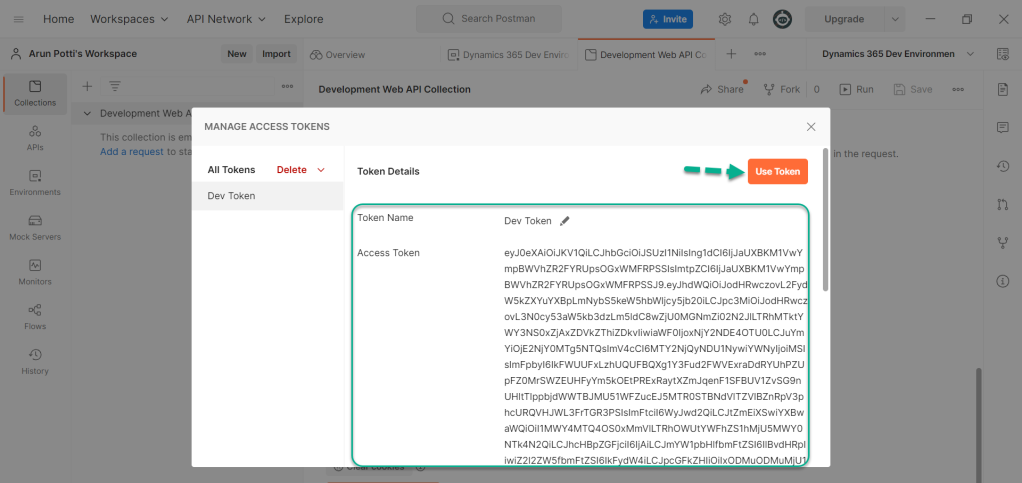Open environment quick look icon
Screen dimensions: 1022x483
(1003, 54)
